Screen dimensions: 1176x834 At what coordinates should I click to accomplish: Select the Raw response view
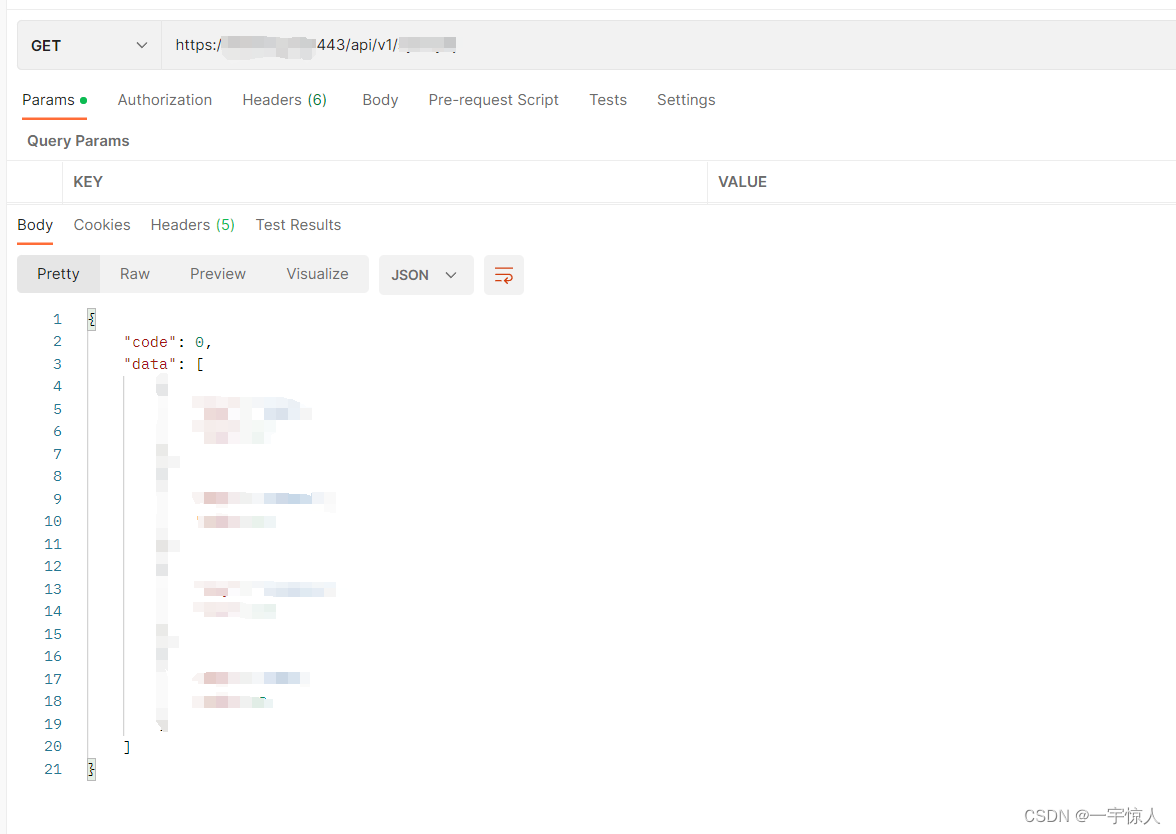[x=134, y=274]
